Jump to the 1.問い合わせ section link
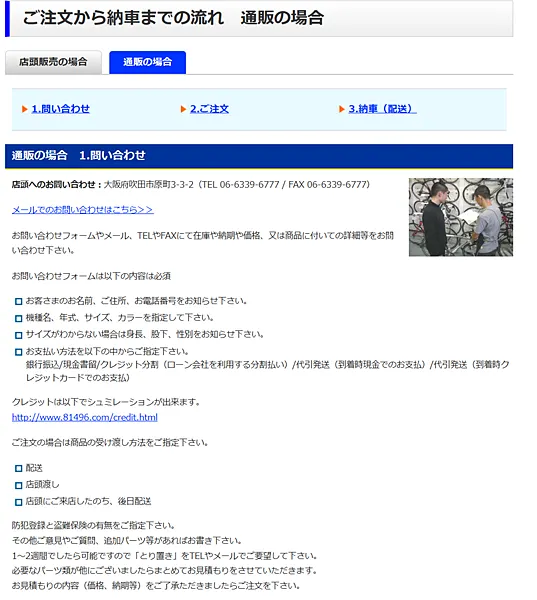This screenshot has height=600, width=537. pos(60,109)
